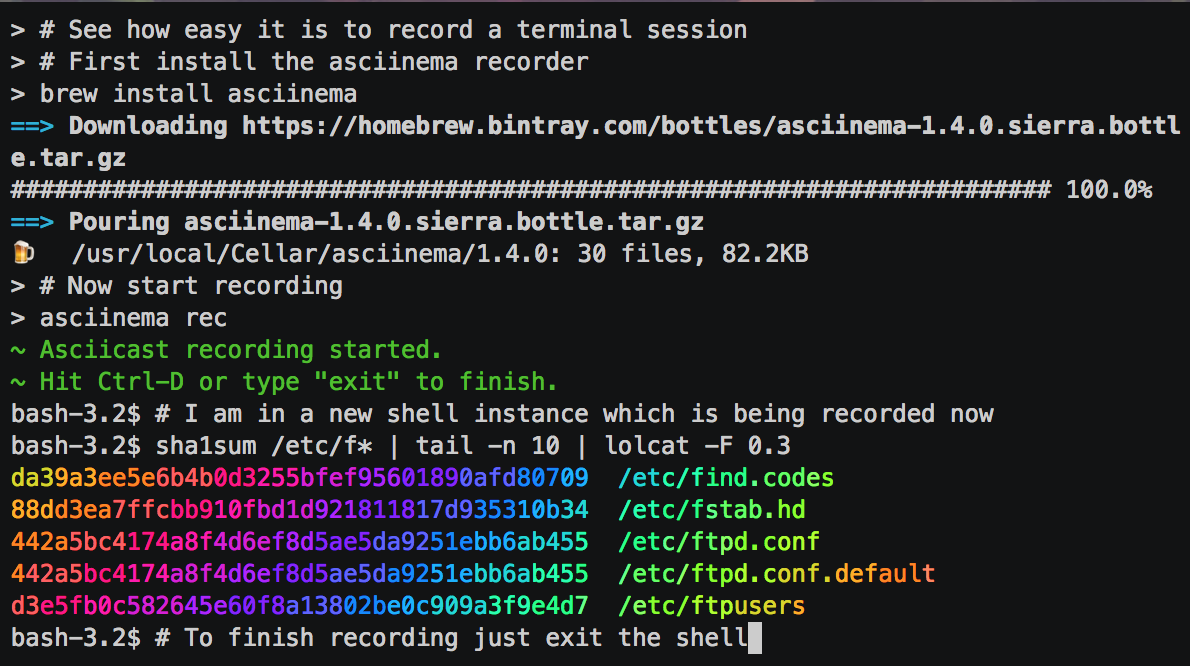Screen dimensions: 1190x666
Task: Click the hash starting with da39a3ee
Action: click(x=299, y=478)
